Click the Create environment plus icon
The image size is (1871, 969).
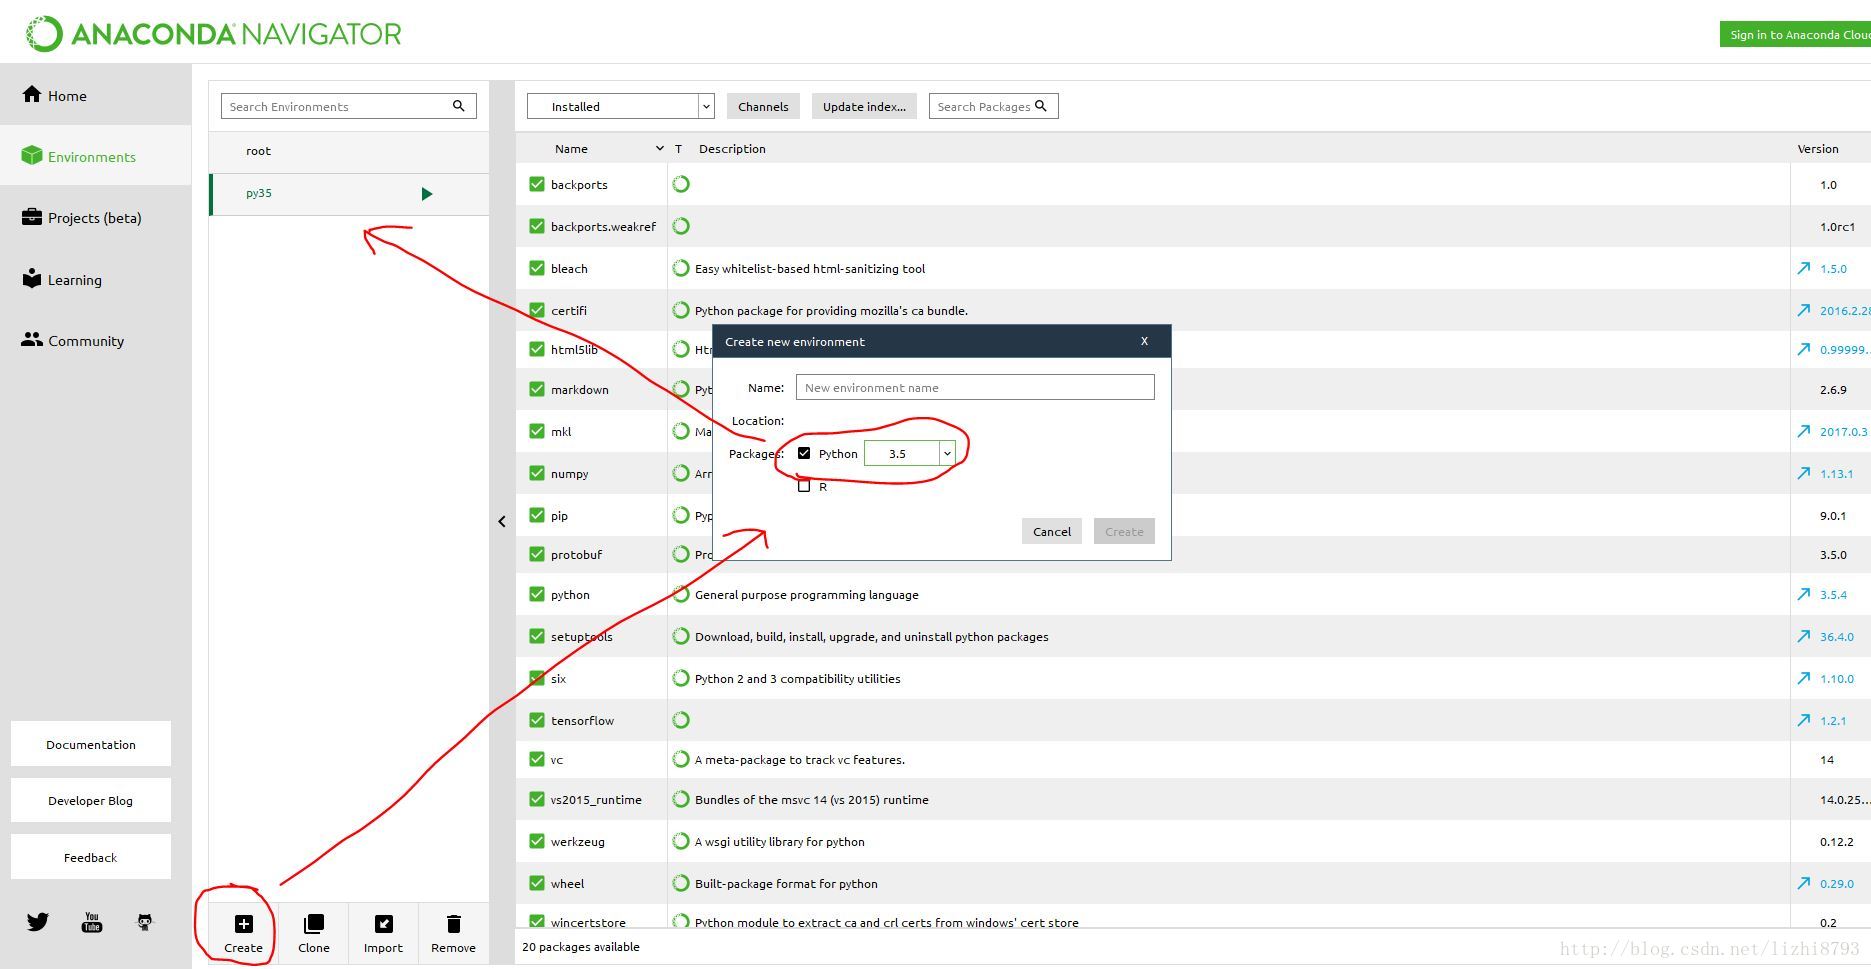click(243, 924)
